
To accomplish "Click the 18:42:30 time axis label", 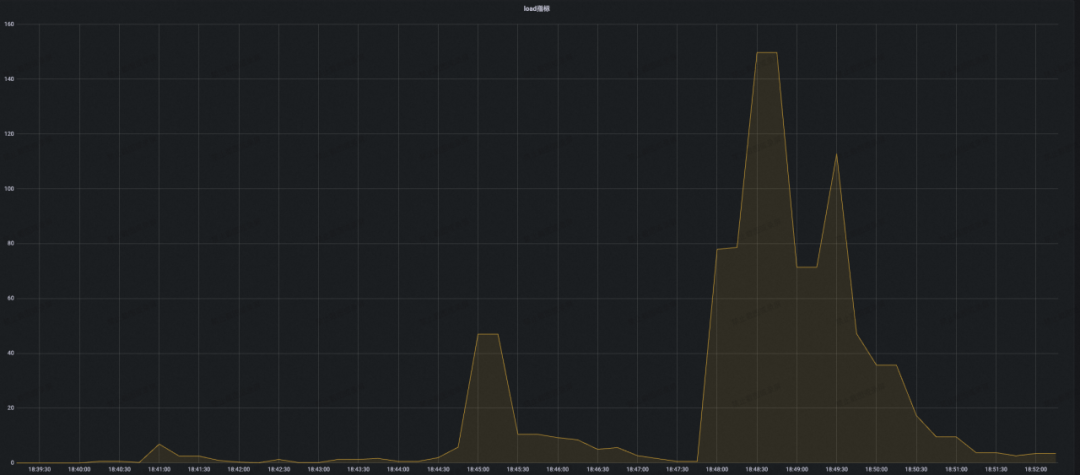I will tap(279, 469).
